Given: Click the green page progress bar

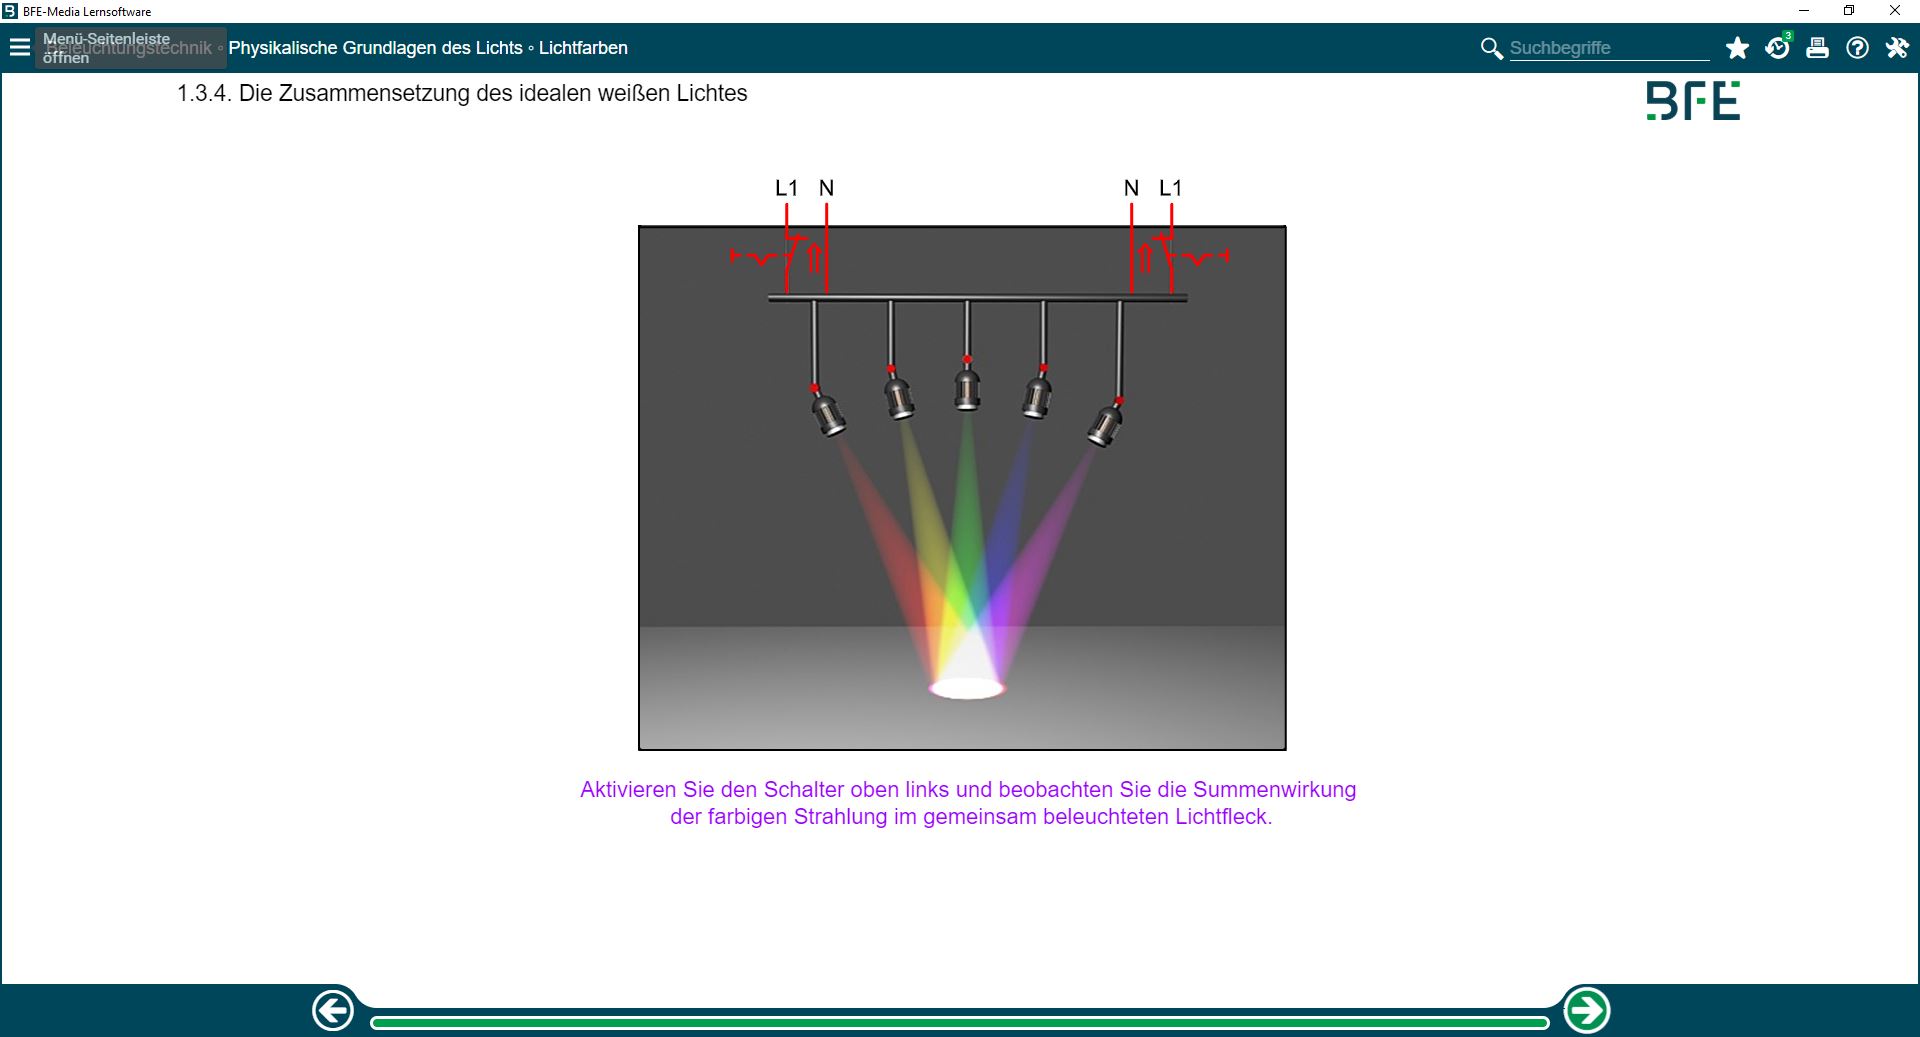Looking at the screenshot, I should (x=959, y=1022).
